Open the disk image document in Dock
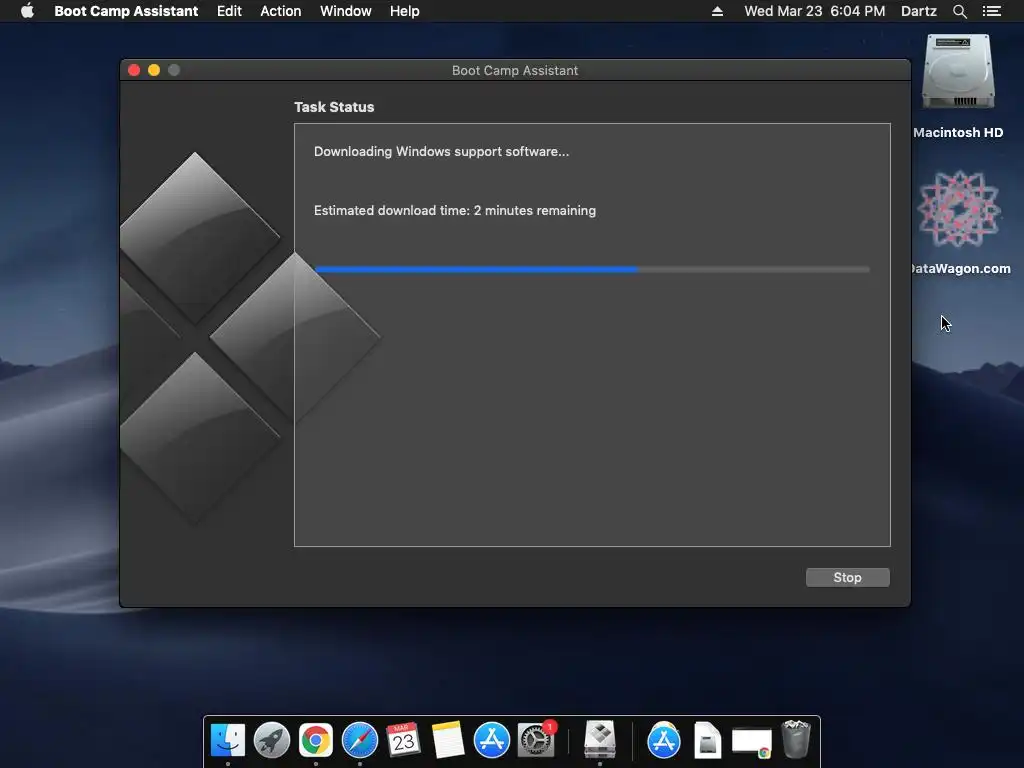Image resolution: width=1024 pixels, height=768 pixels. pos(708,740)
